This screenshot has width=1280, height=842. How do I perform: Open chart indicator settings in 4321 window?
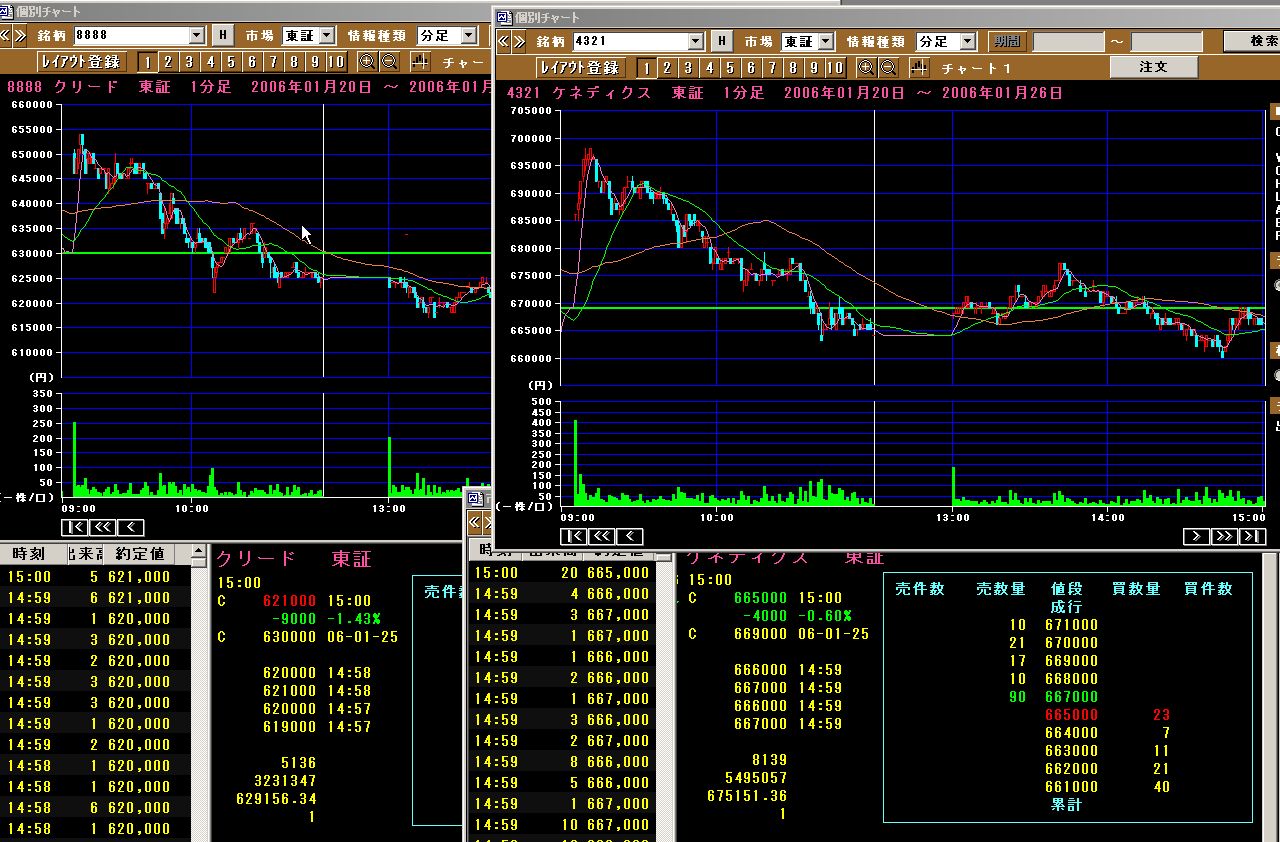point(920,68)
